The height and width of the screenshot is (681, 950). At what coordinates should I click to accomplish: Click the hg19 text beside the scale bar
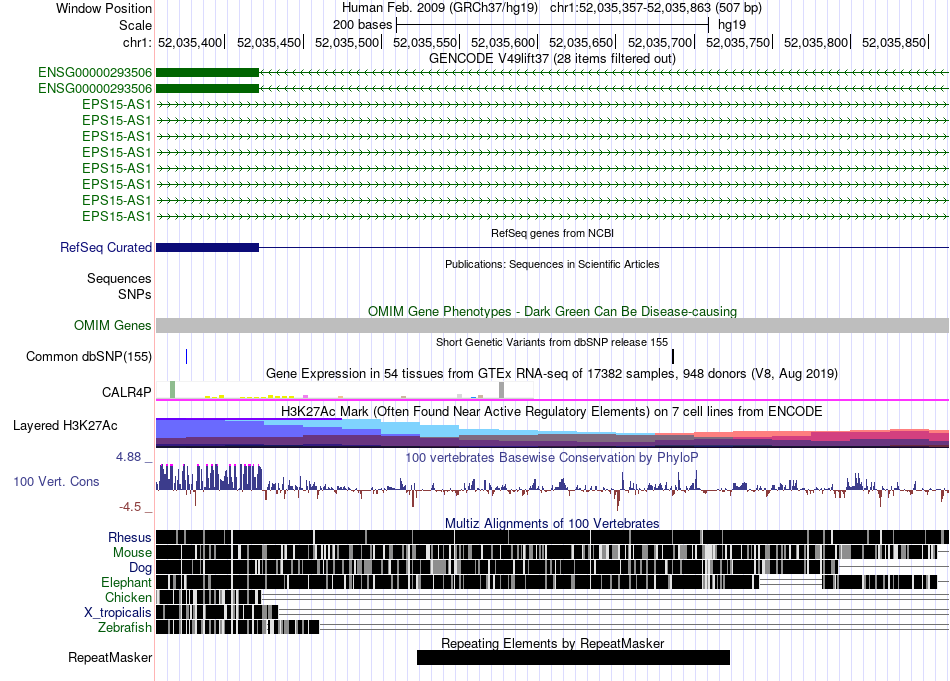pos(732,25)
